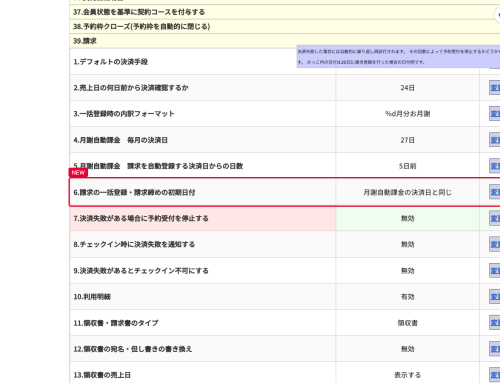Click 変更 button for 12.領収書の宛名・但し書きの書き換え
Screen dimensions: 500x383
click(x=495, y=349)
